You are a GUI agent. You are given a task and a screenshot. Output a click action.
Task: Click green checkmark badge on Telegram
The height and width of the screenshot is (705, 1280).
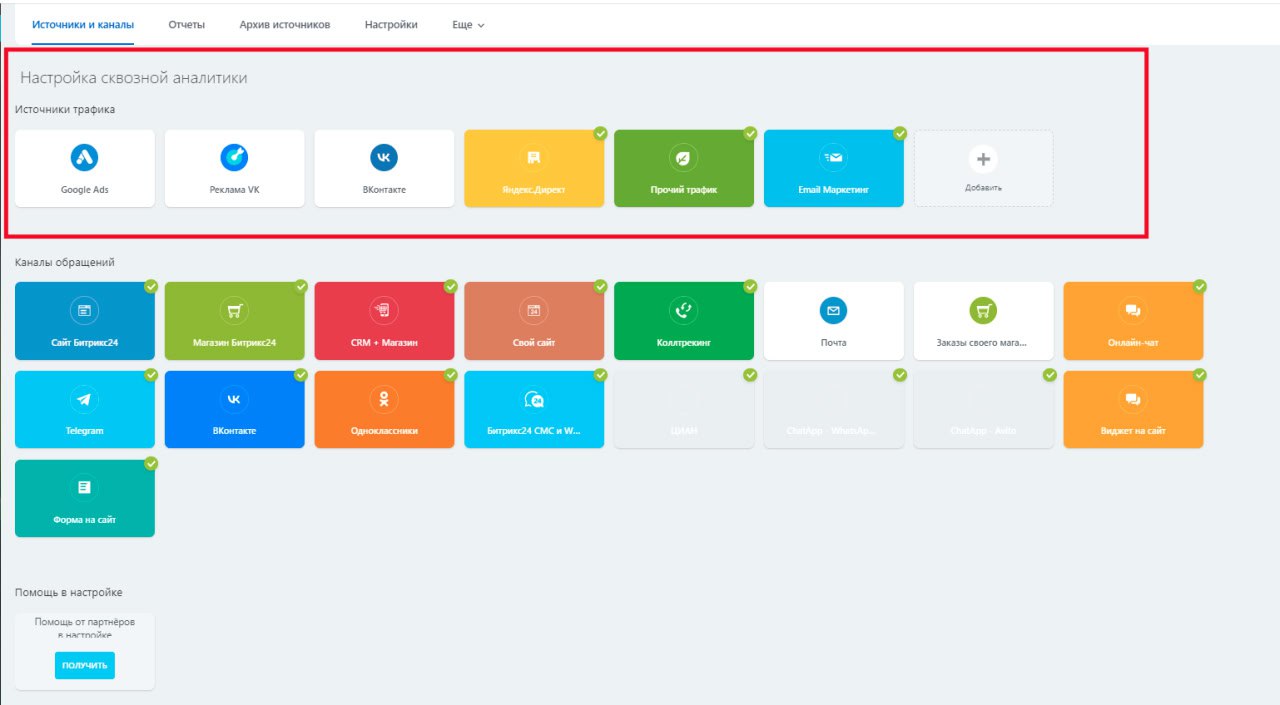(x=151, y=375)
